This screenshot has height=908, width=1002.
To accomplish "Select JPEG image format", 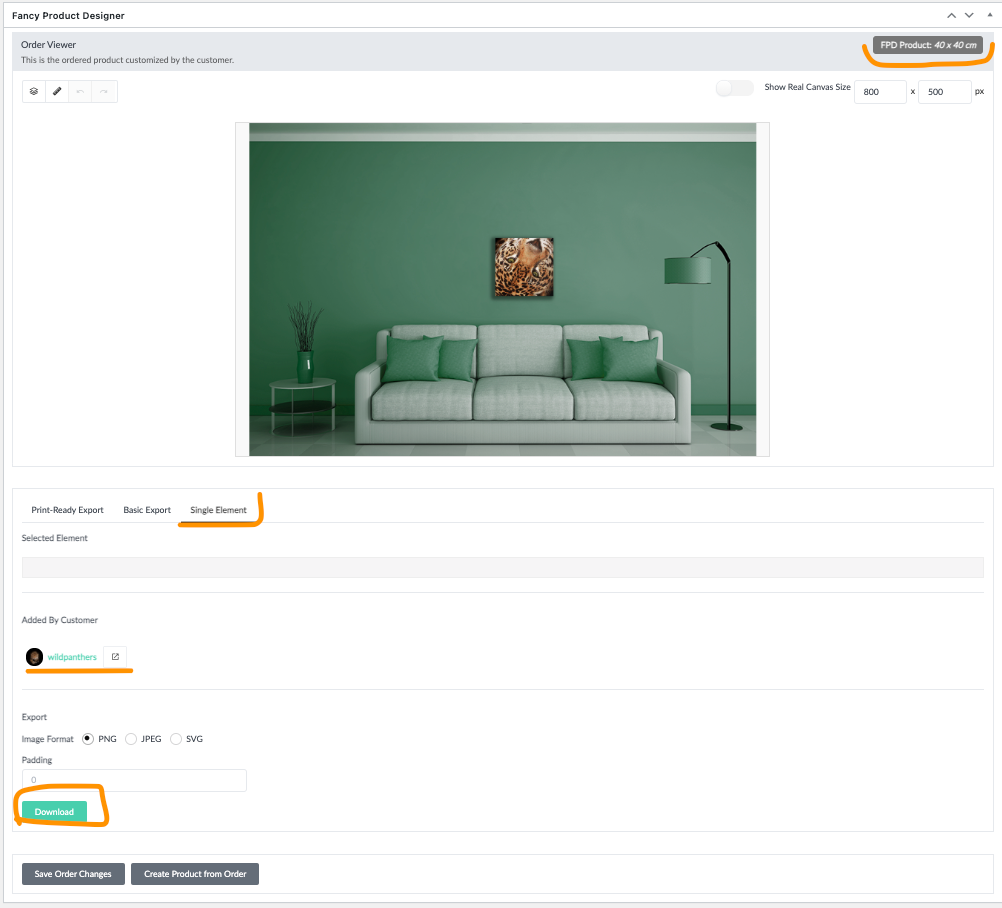I will 130,739.
